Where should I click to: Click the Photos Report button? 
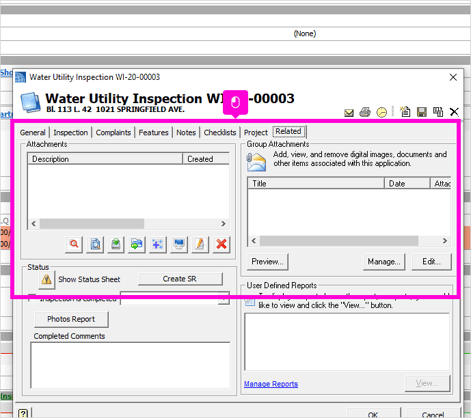(x=71, y=319)
